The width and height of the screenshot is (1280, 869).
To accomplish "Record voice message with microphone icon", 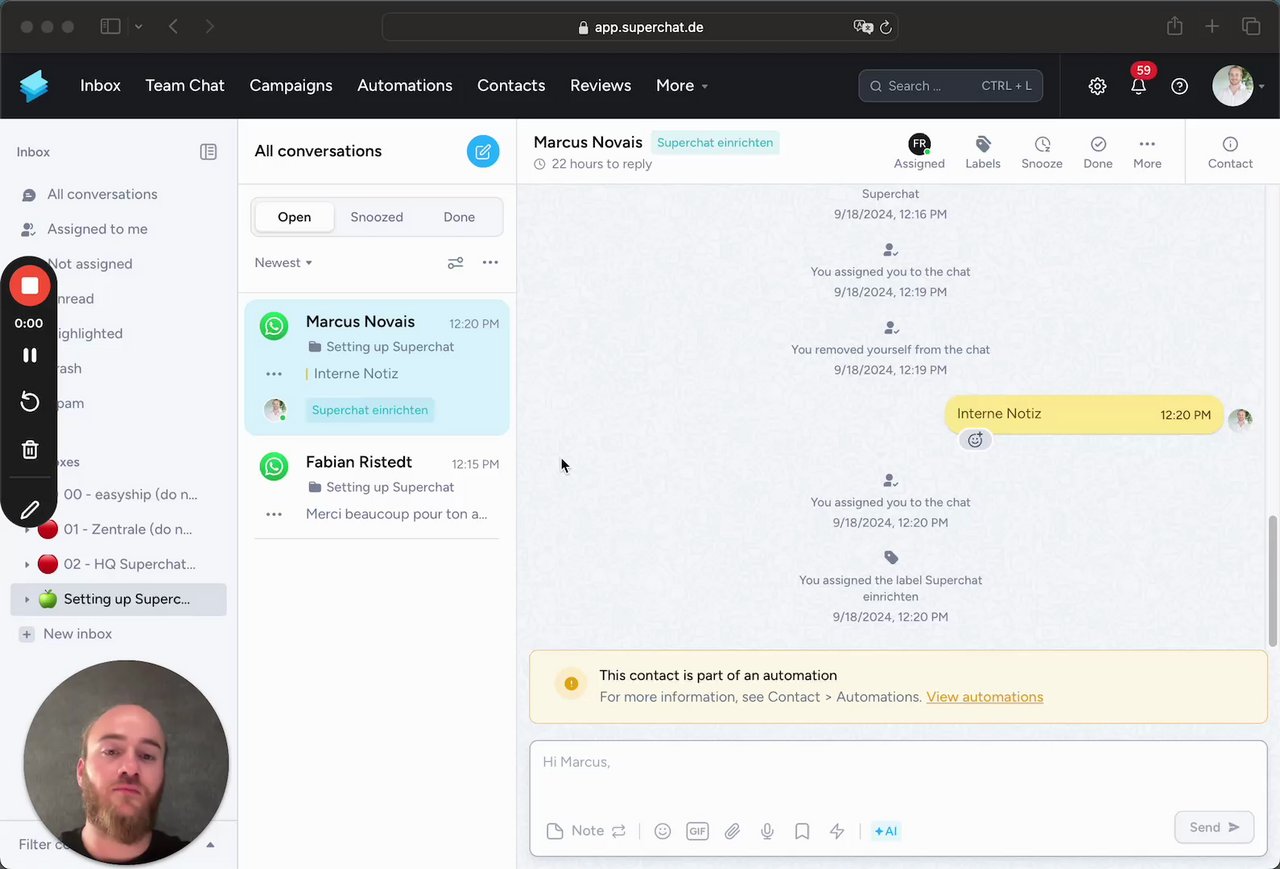I will [767, 830].
